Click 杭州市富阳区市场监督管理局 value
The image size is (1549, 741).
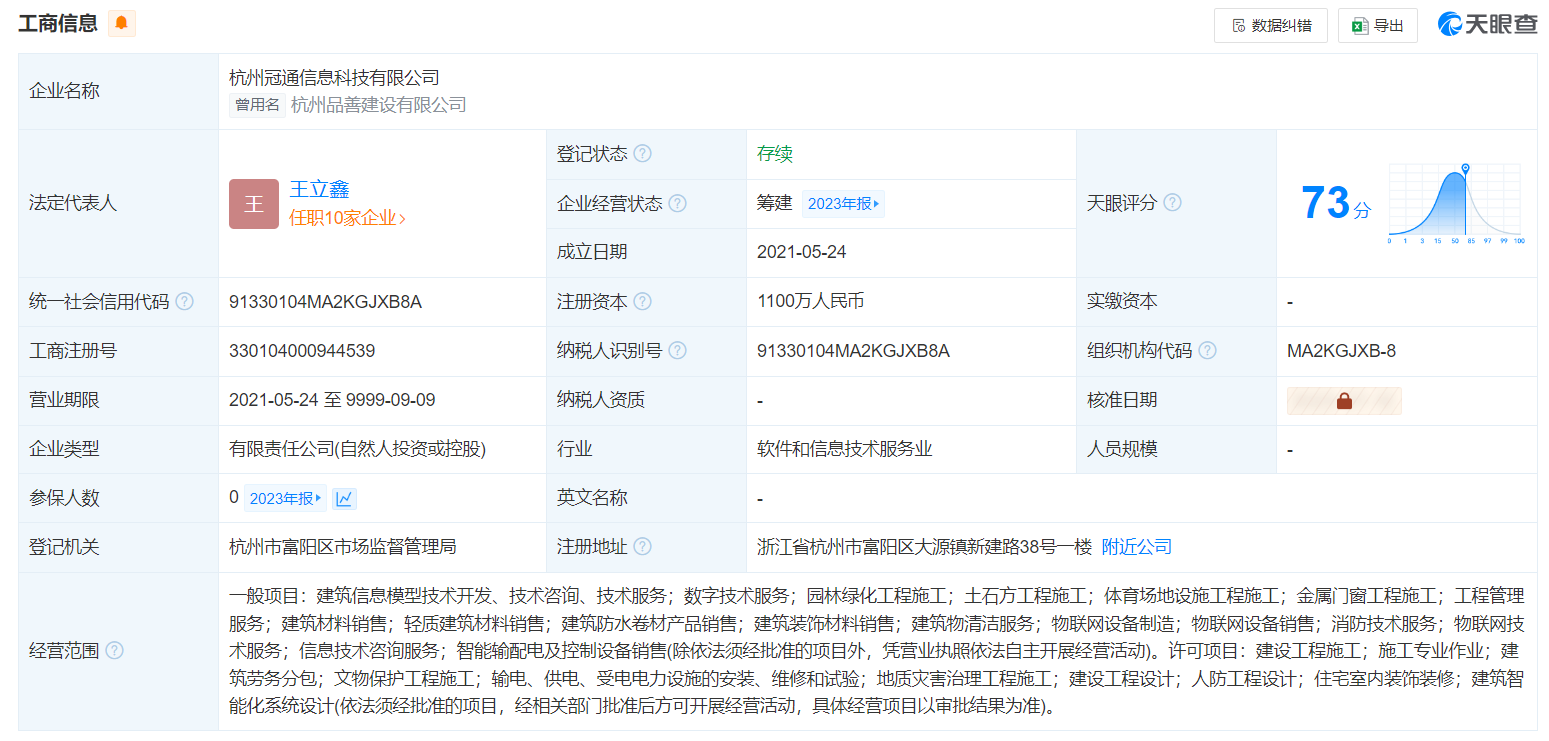(x=343, y=547)
